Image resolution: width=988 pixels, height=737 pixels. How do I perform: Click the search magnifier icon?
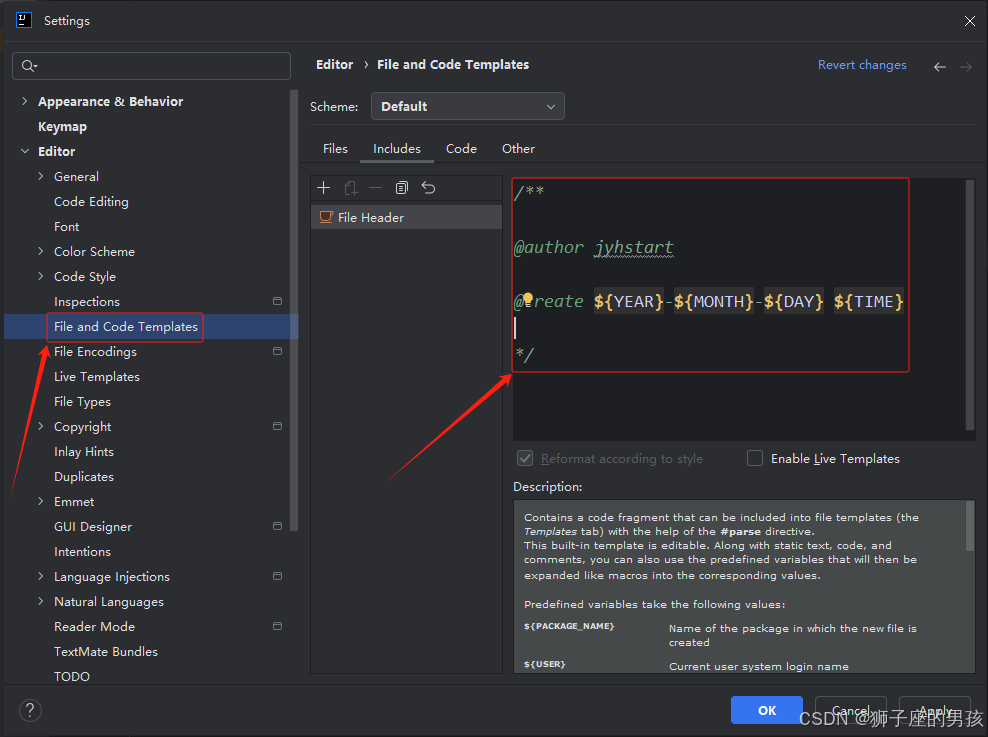(28, 66)
